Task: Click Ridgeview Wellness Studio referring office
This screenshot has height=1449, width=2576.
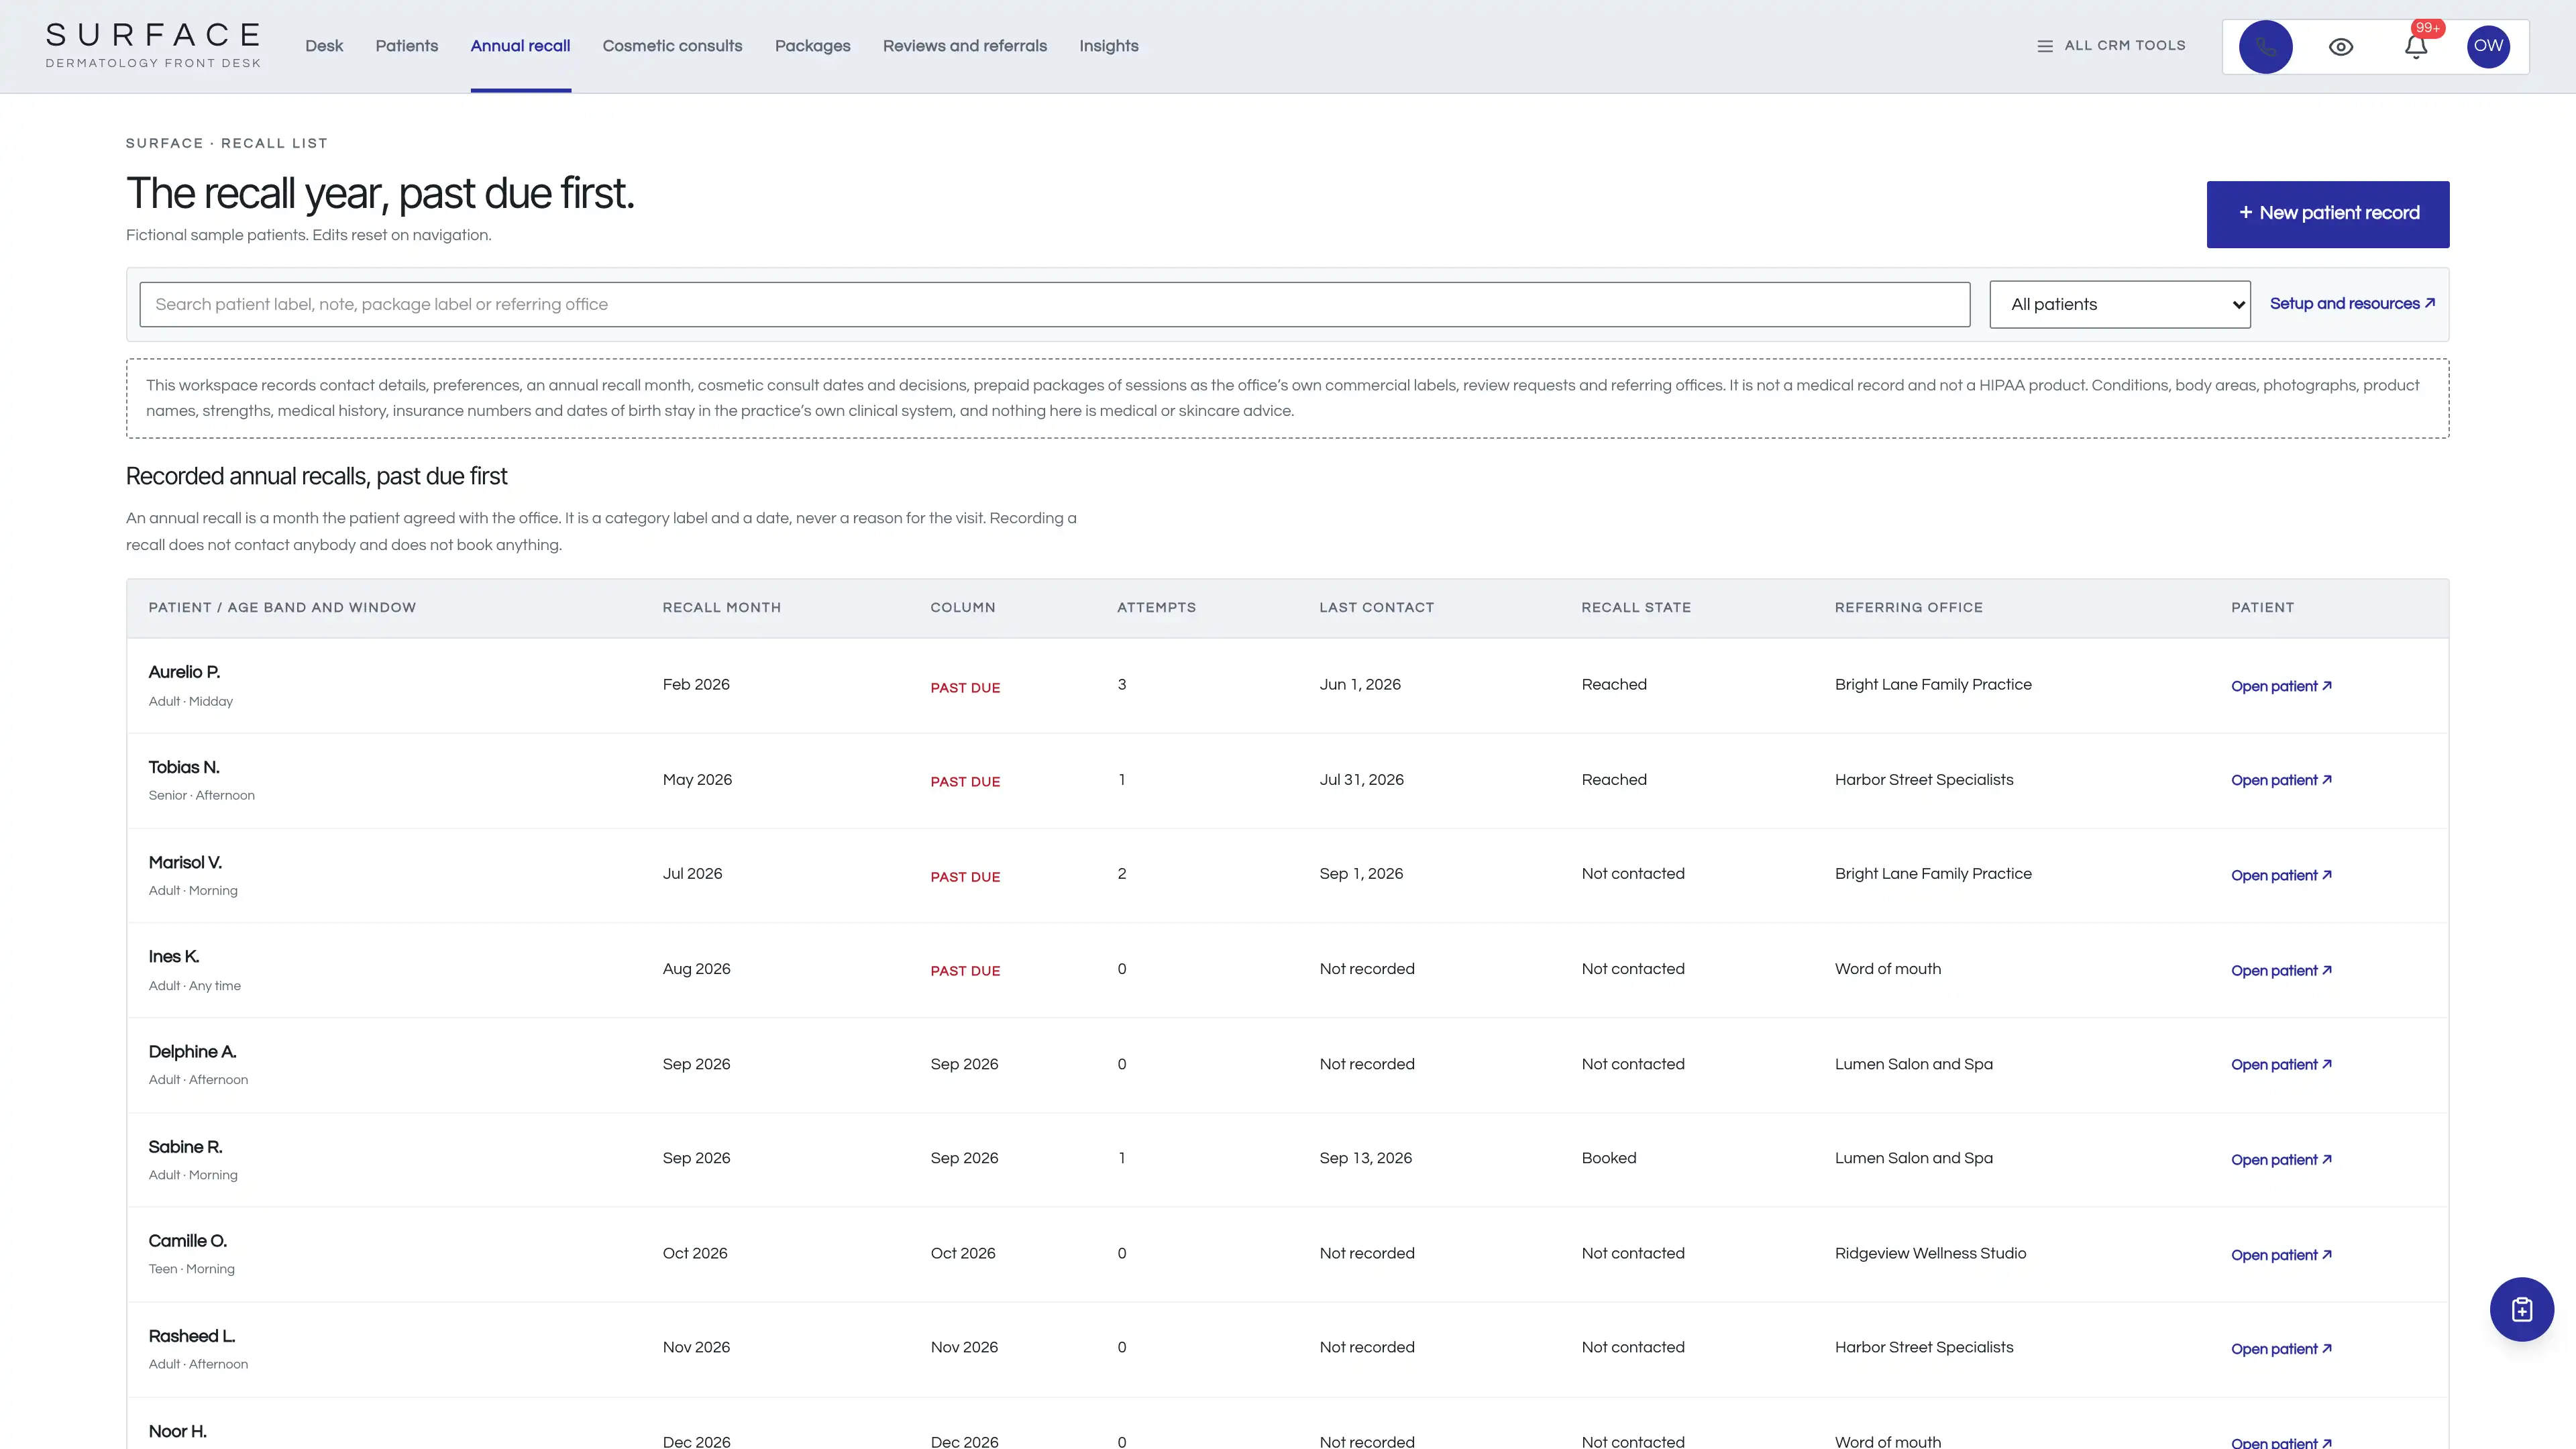Action: pyautogui.click(x=1930, y=1253)
